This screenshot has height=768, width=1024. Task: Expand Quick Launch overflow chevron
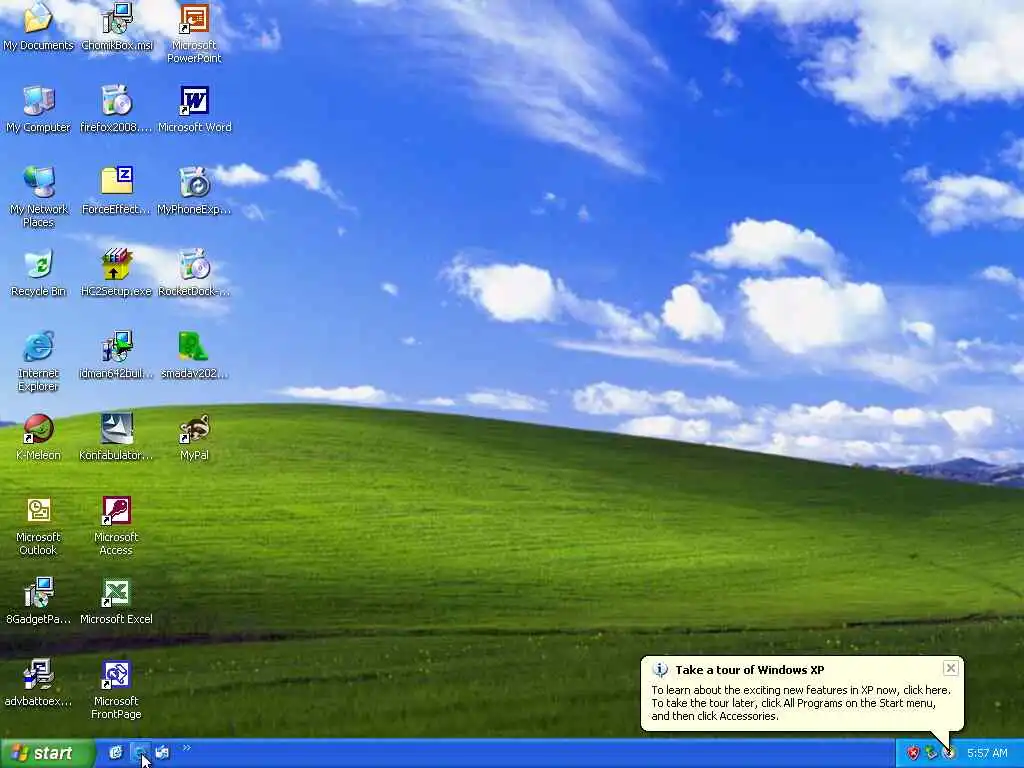point(186,748)
